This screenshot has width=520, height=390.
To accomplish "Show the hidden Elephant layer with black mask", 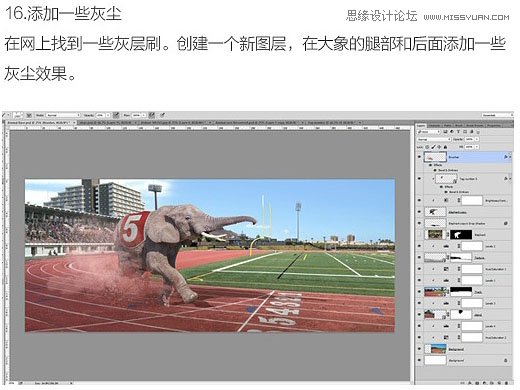I will (x=419, y=235).
